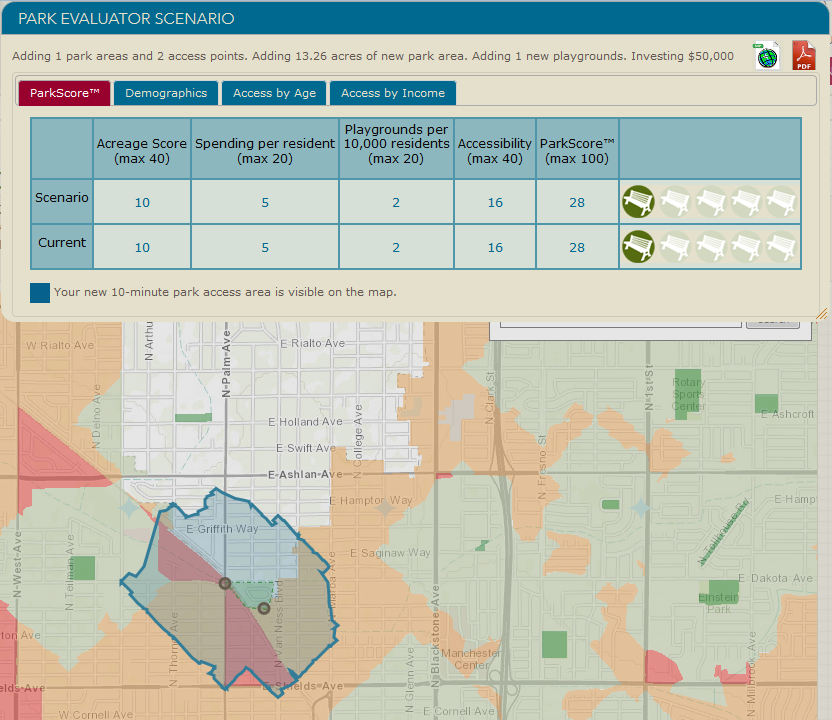The height and width of the screenshot is (720, 832).
Task: Click the blue access area legend swatch
Action: point(40,292)
